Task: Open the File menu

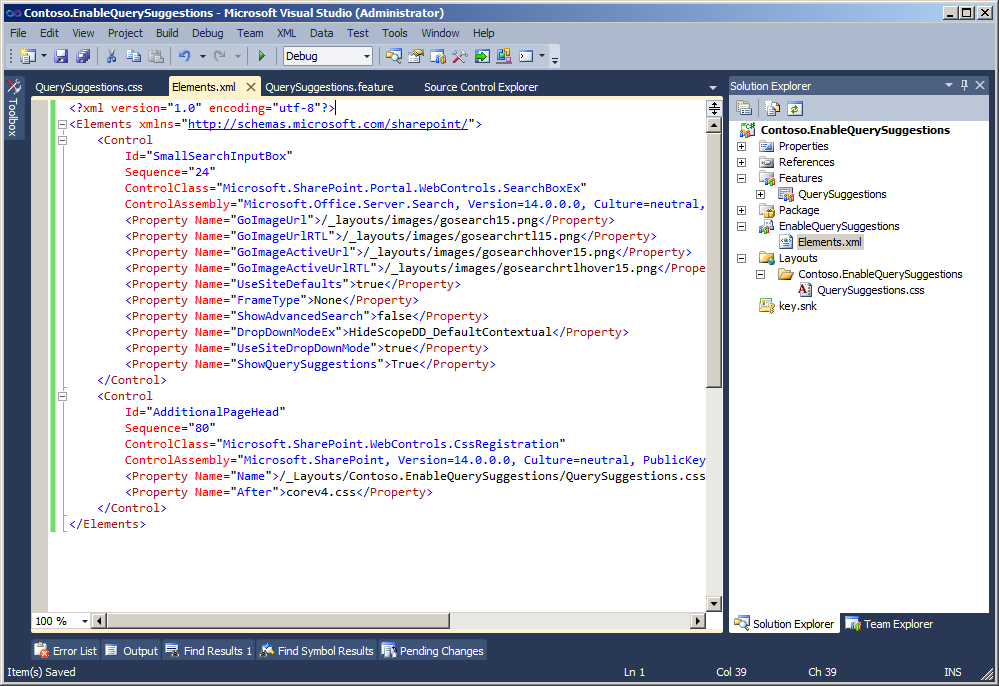Action: [18, 33]
